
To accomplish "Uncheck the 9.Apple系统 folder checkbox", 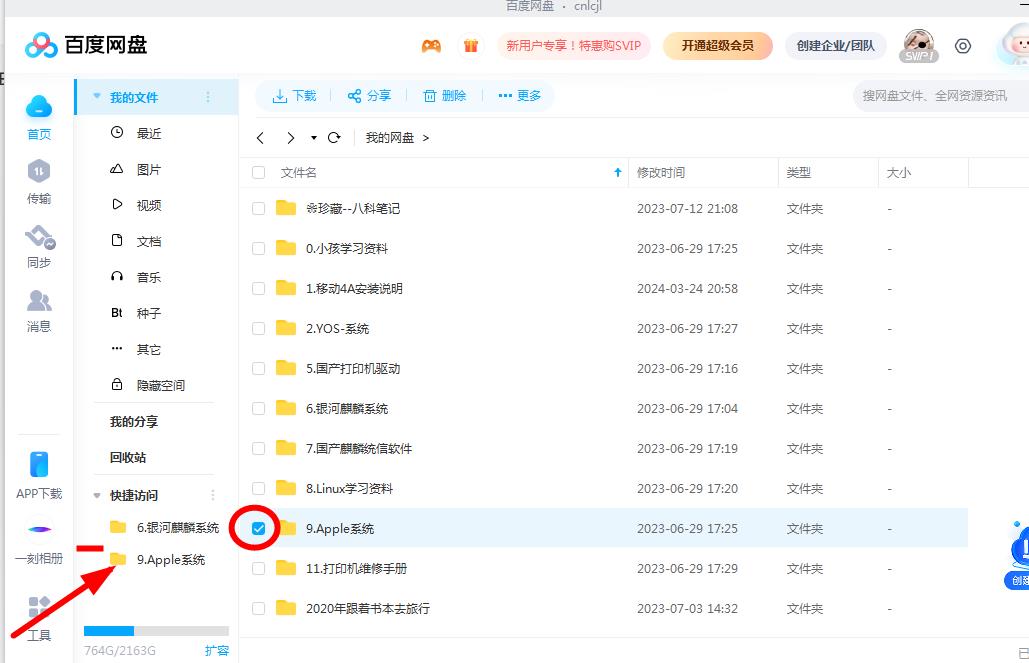I will (x=257, y=528).
